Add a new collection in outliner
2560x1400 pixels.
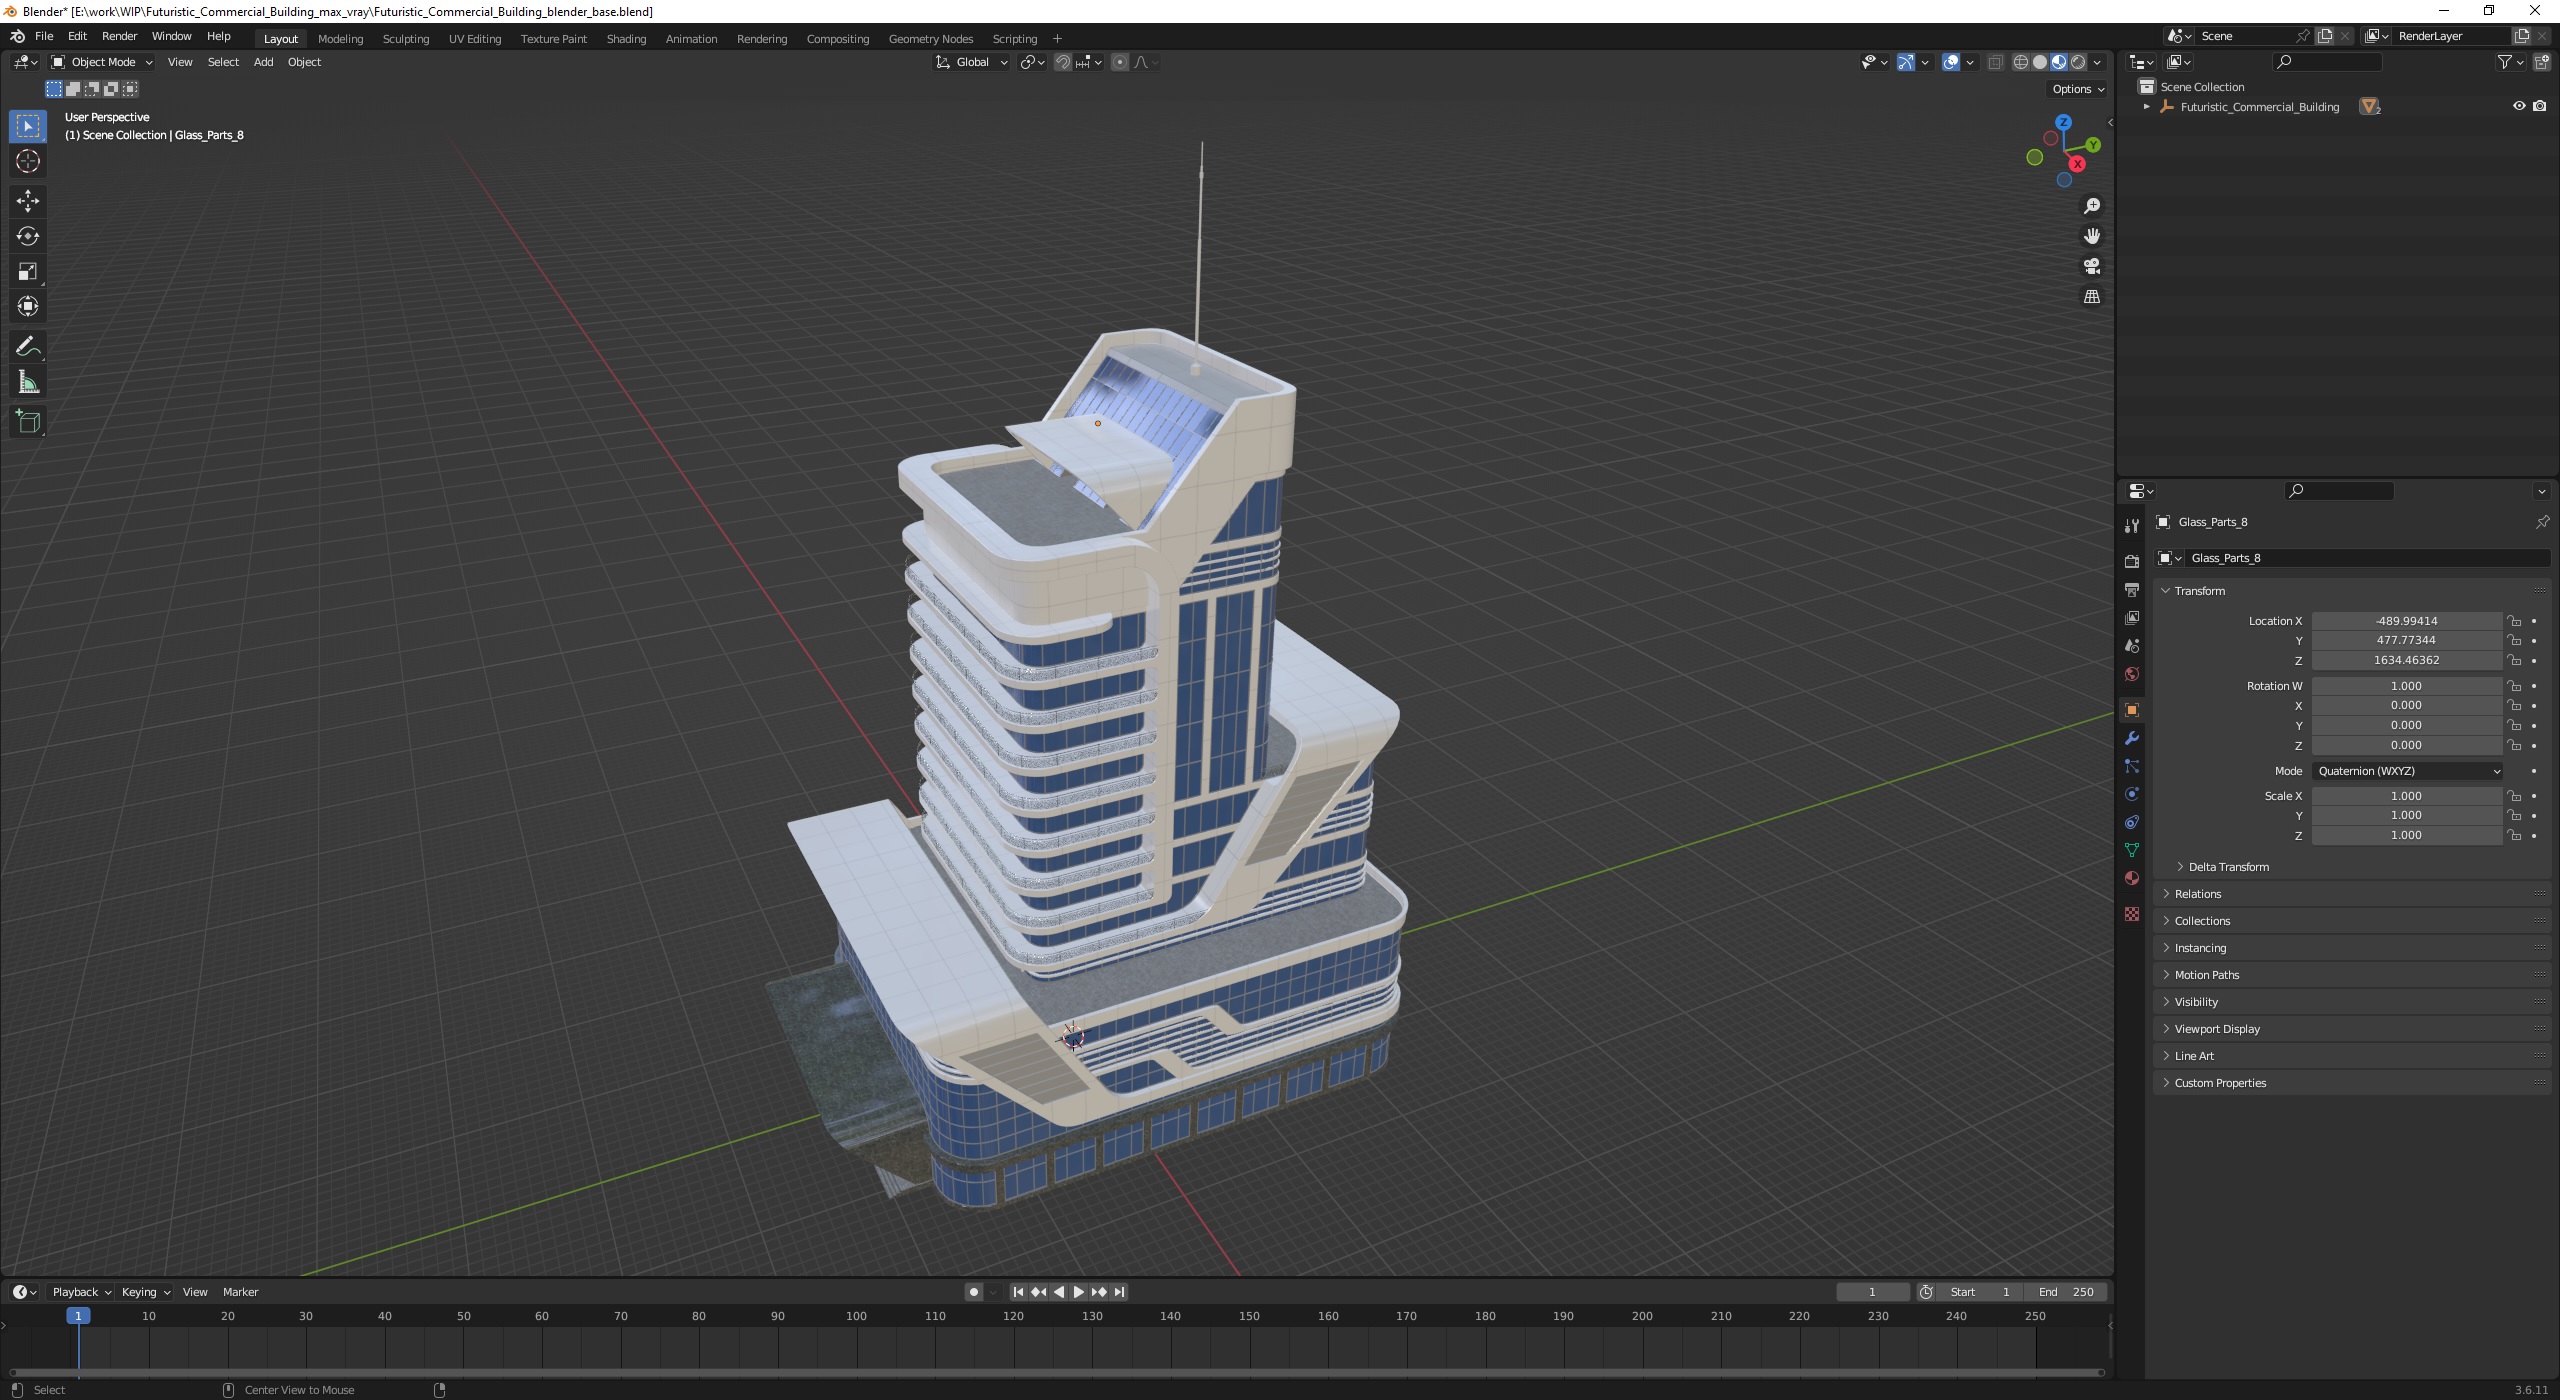point(2541,62)
